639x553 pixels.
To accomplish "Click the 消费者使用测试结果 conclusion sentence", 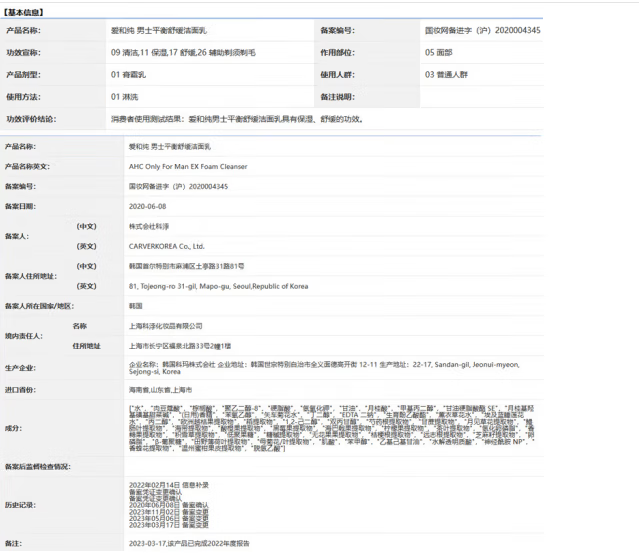I will point(237,119).
